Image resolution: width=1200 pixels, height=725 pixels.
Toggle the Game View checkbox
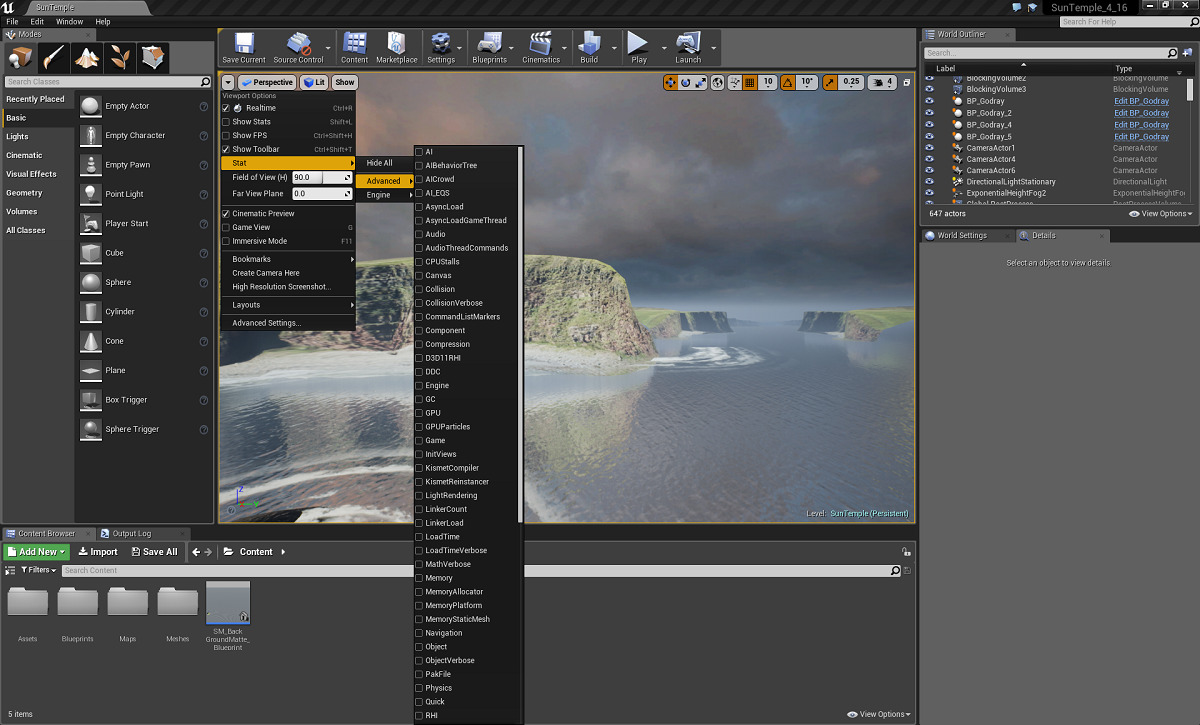point(226,227)
